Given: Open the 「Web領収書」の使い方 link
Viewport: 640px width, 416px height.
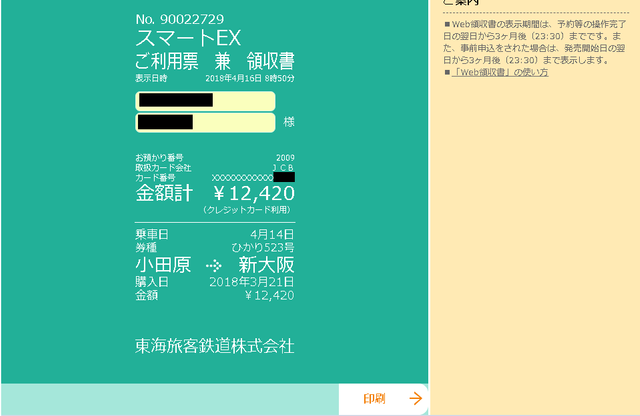Looking at the screenshot, I should pyautogui.click(x=500, y=72).
